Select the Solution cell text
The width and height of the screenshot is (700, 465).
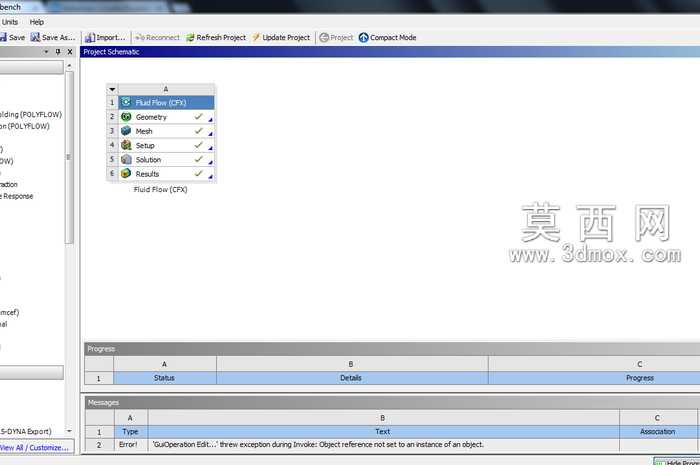[x=148, y=160]
